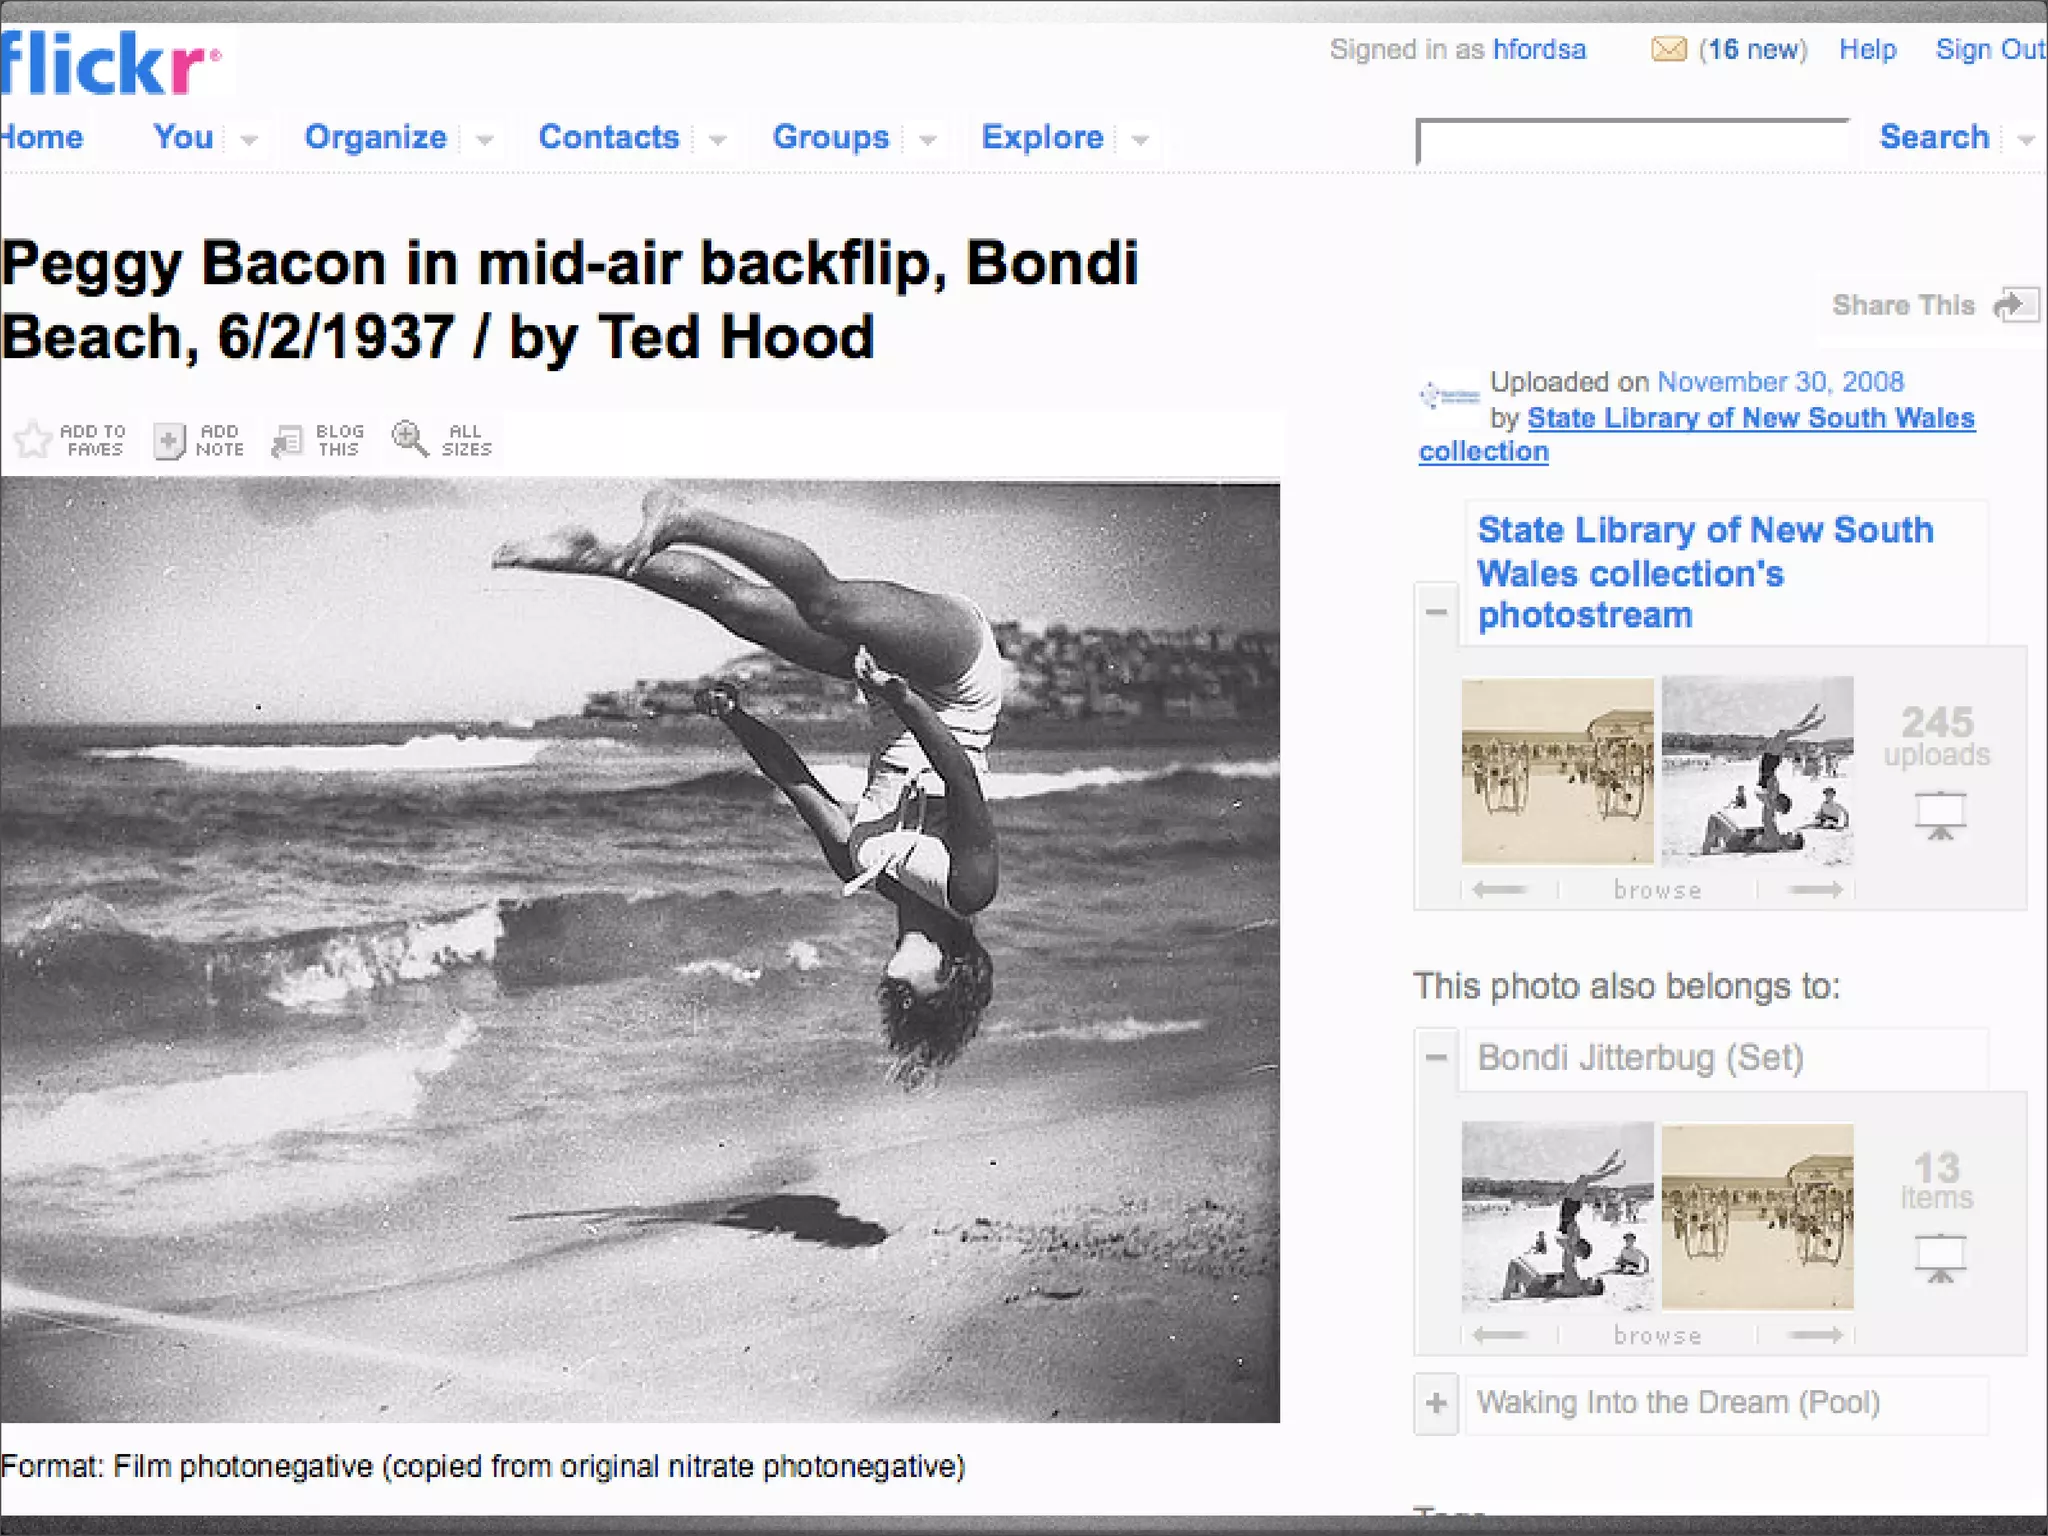This screenshot has height=1536, width=2048.
Task: Click the Sign Out link
Action: tap(1989, 49)
